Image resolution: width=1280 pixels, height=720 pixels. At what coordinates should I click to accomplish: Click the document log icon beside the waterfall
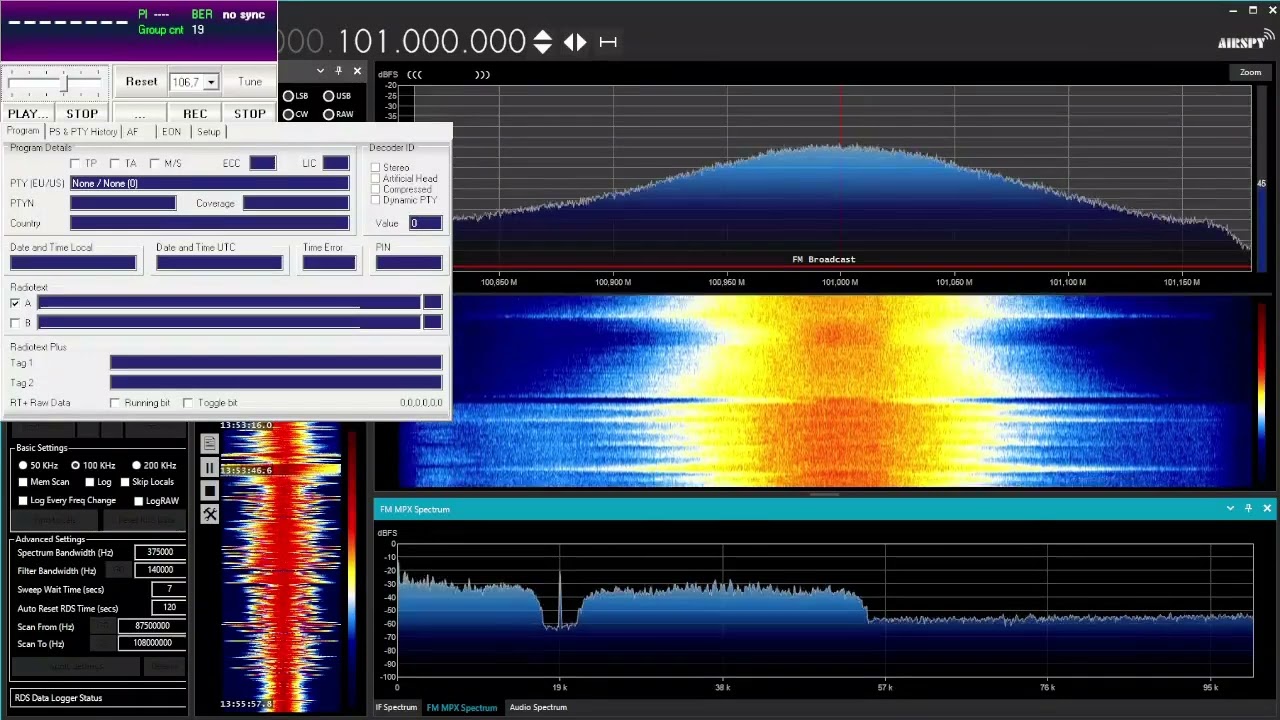point(209,444)
